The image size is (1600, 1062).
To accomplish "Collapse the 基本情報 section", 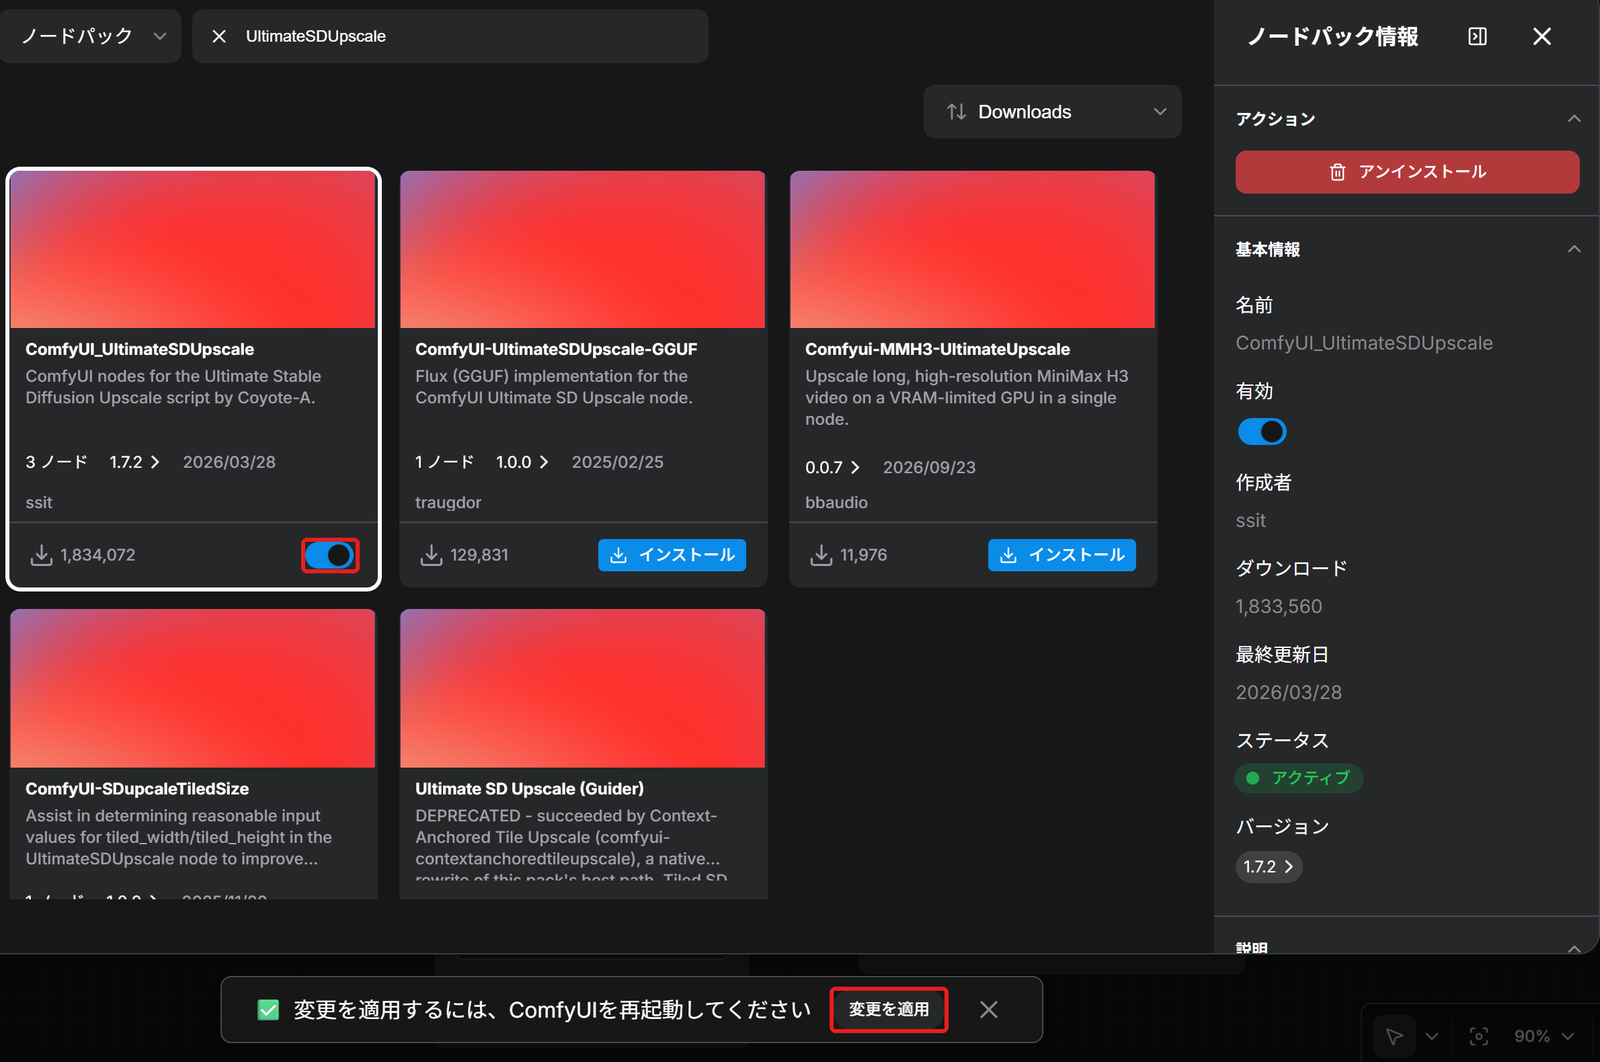I will point(1574,249).
